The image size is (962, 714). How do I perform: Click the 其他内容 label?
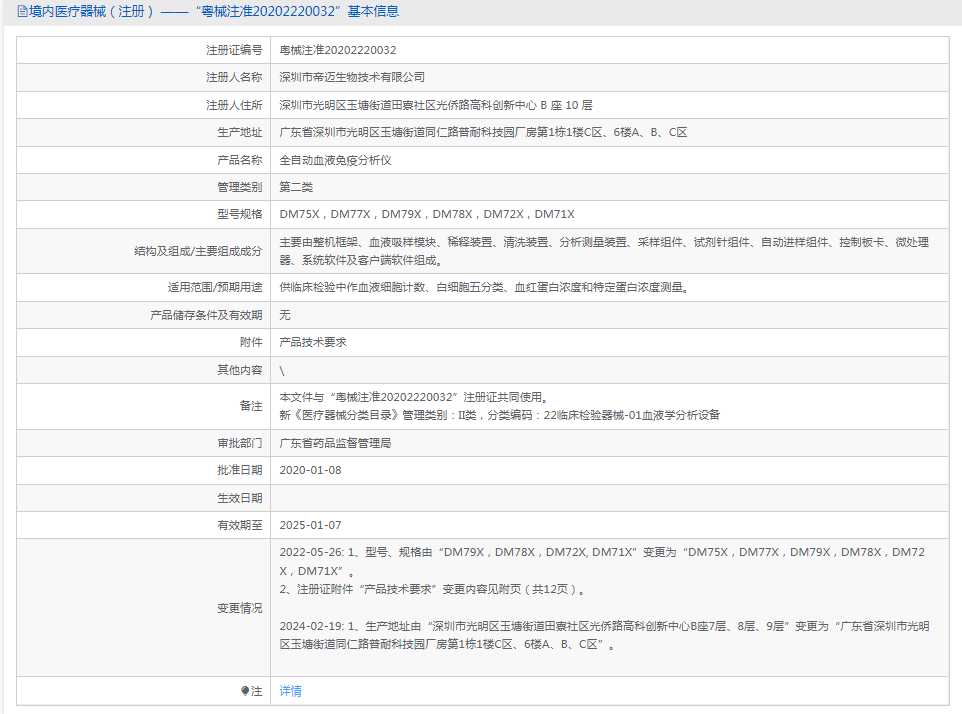[x=240, y=370]
